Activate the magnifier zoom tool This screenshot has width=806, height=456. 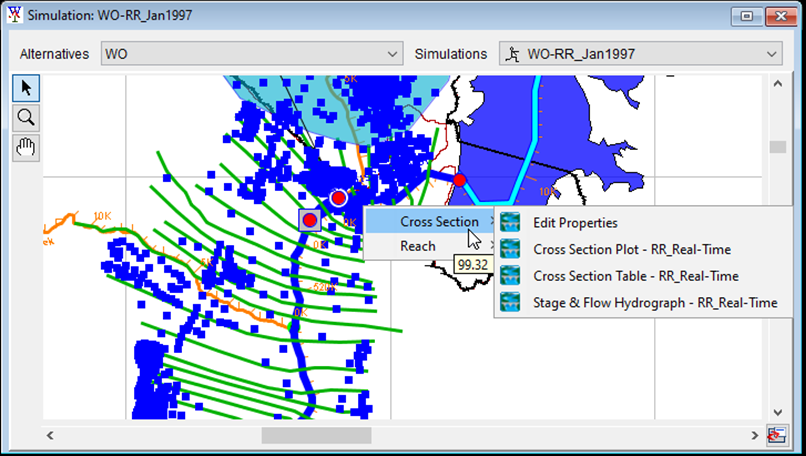tap(26, 118)
